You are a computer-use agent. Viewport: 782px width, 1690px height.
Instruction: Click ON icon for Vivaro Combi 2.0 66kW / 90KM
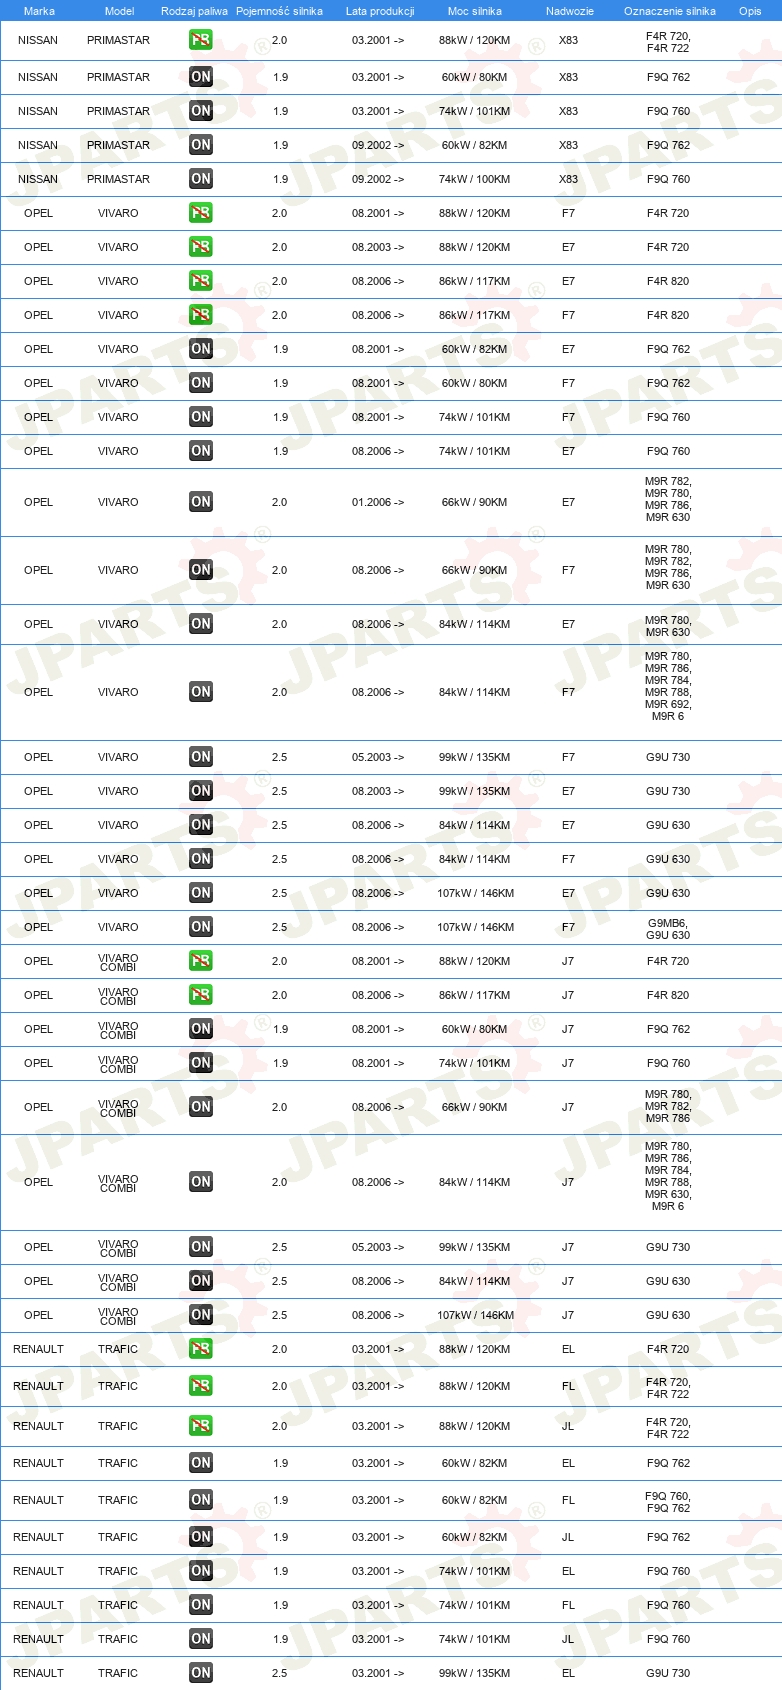click(x=201, y=1107)
